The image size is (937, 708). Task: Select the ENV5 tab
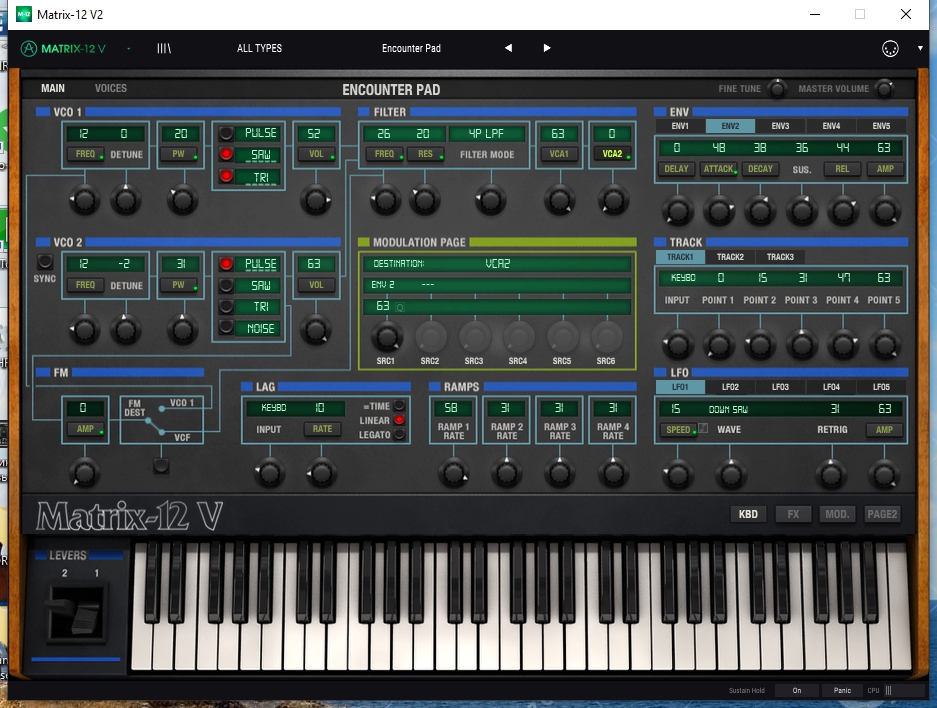coord(881,126)
